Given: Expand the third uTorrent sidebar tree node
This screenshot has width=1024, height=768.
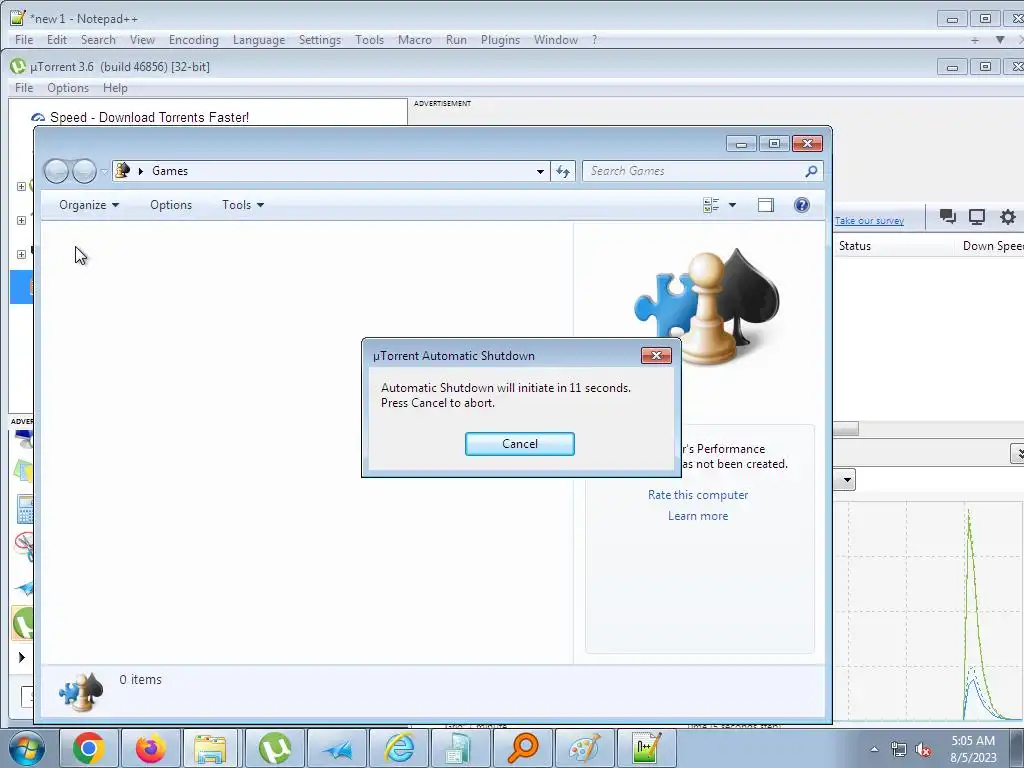Looking at the screenshot, I should (21, 255).
